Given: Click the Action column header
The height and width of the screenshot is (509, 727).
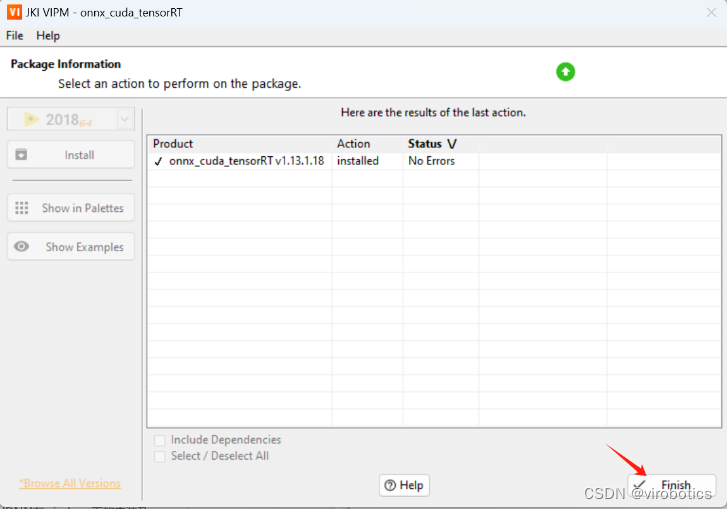Looking at the screenshot, I should (x=367, y=144).
